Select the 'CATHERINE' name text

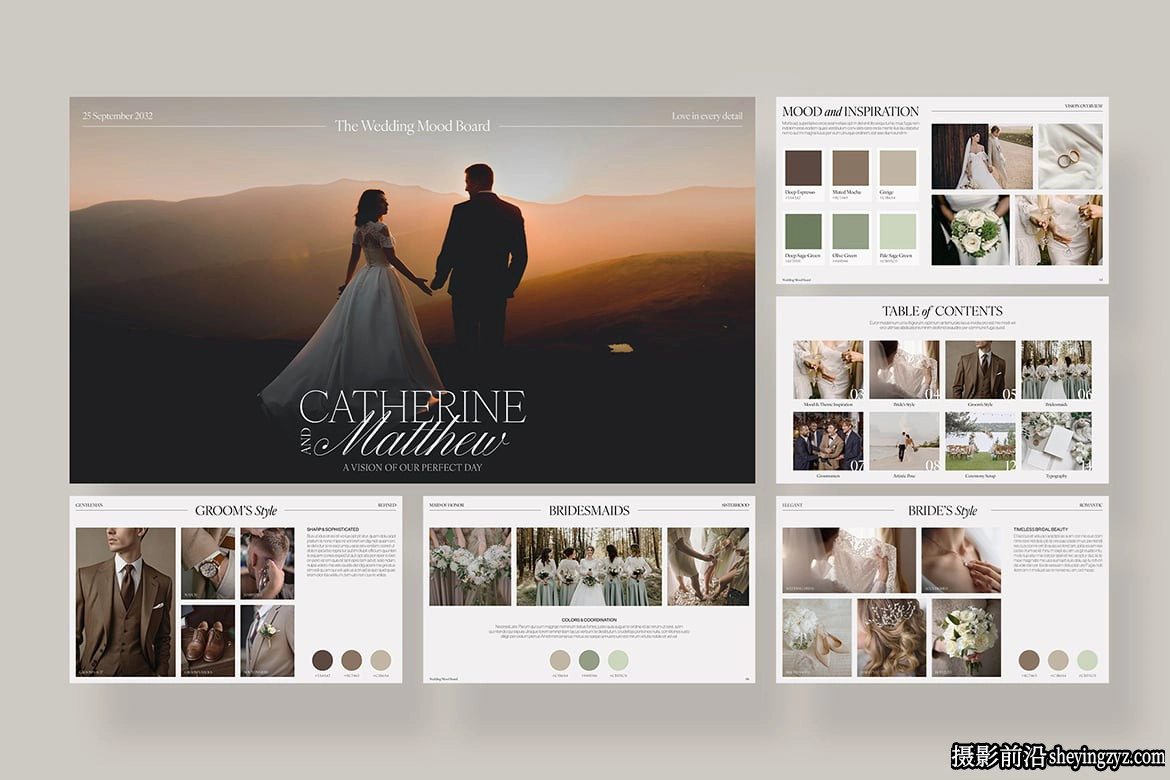point(413,406)
